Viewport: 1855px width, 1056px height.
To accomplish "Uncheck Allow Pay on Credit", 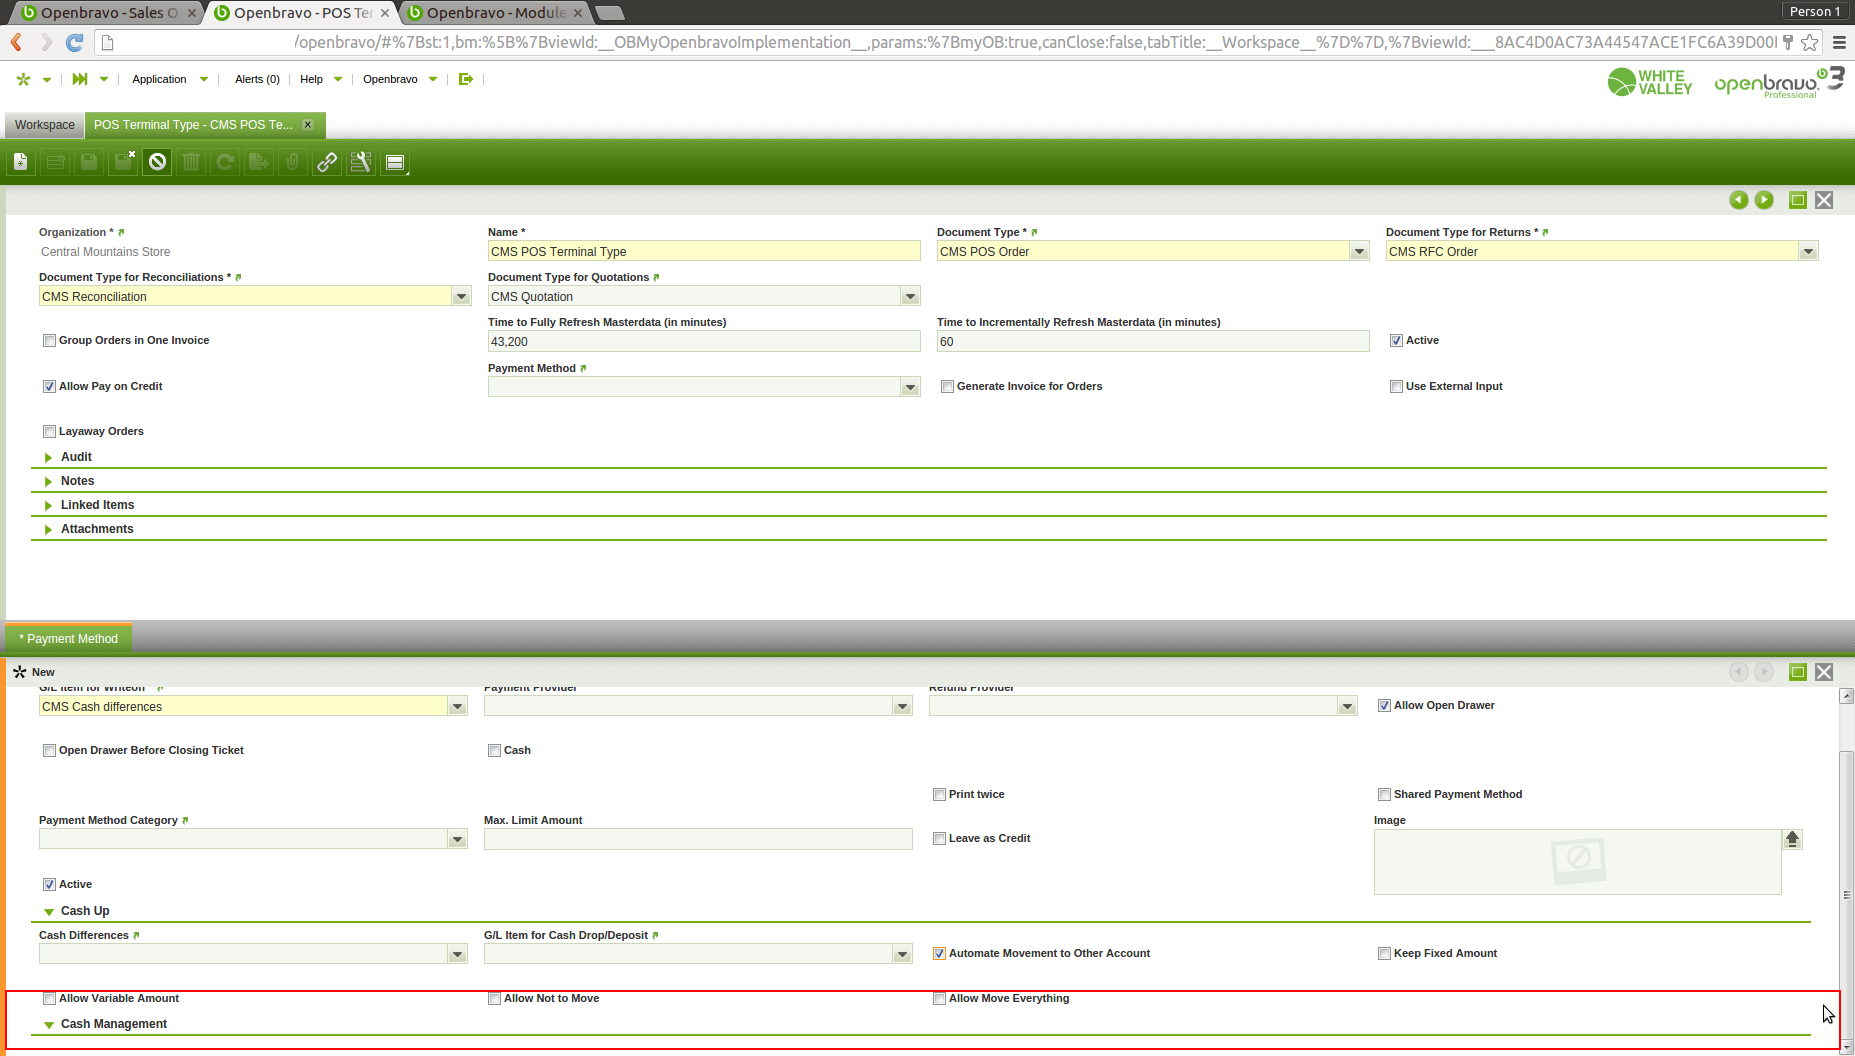I will [x=49, y=387].
